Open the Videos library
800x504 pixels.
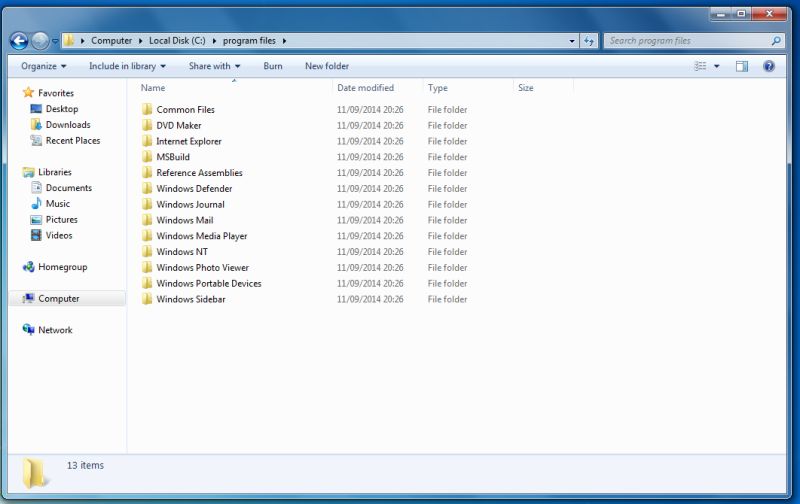59,235
